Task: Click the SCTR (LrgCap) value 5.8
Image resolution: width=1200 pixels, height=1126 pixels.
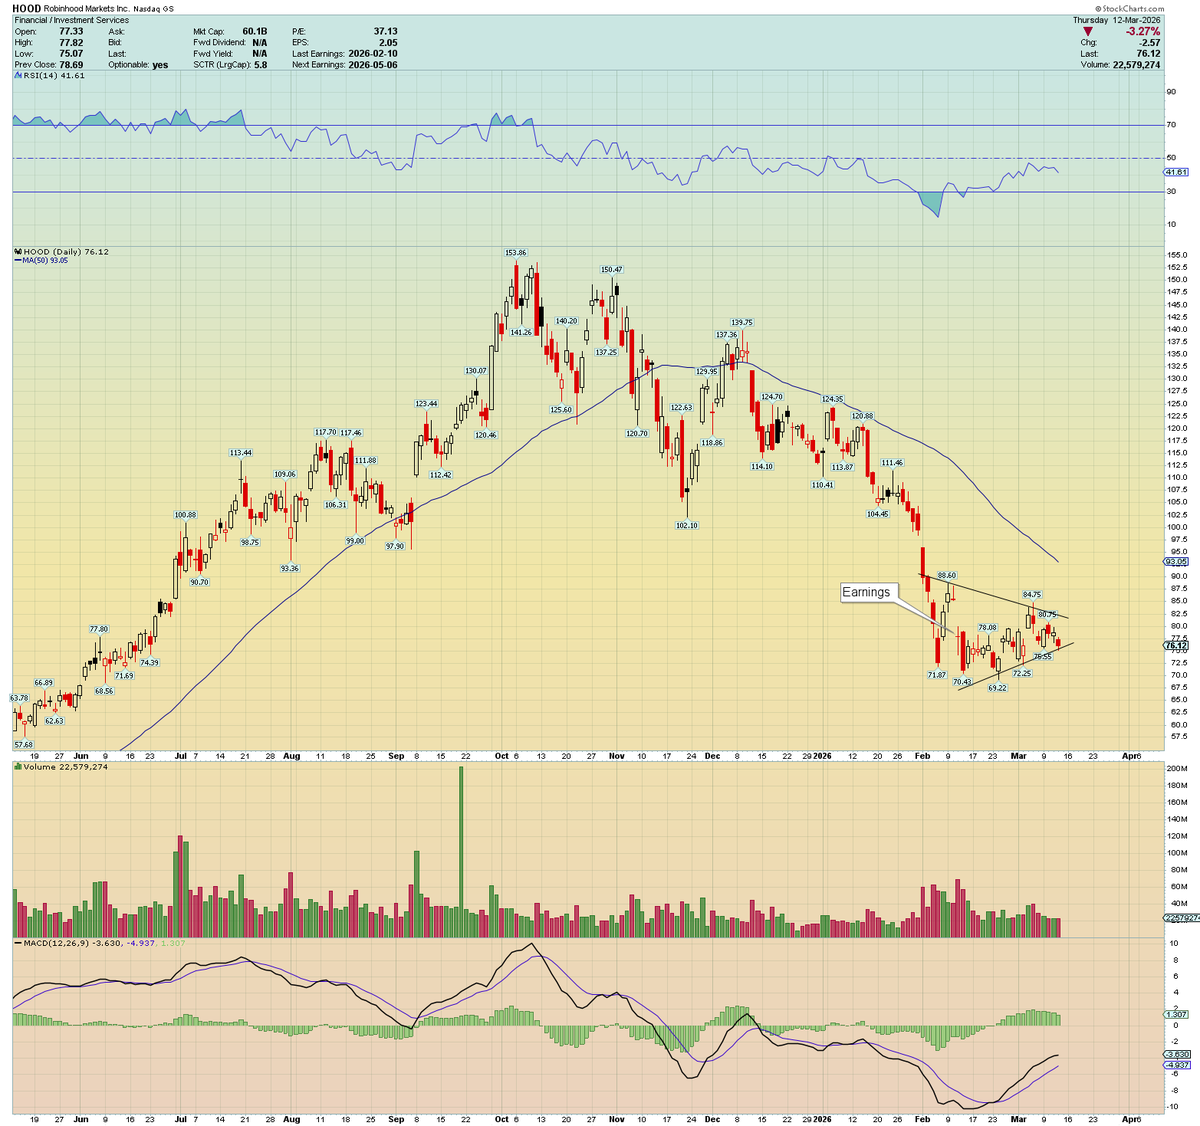Action: coord(260,64)
